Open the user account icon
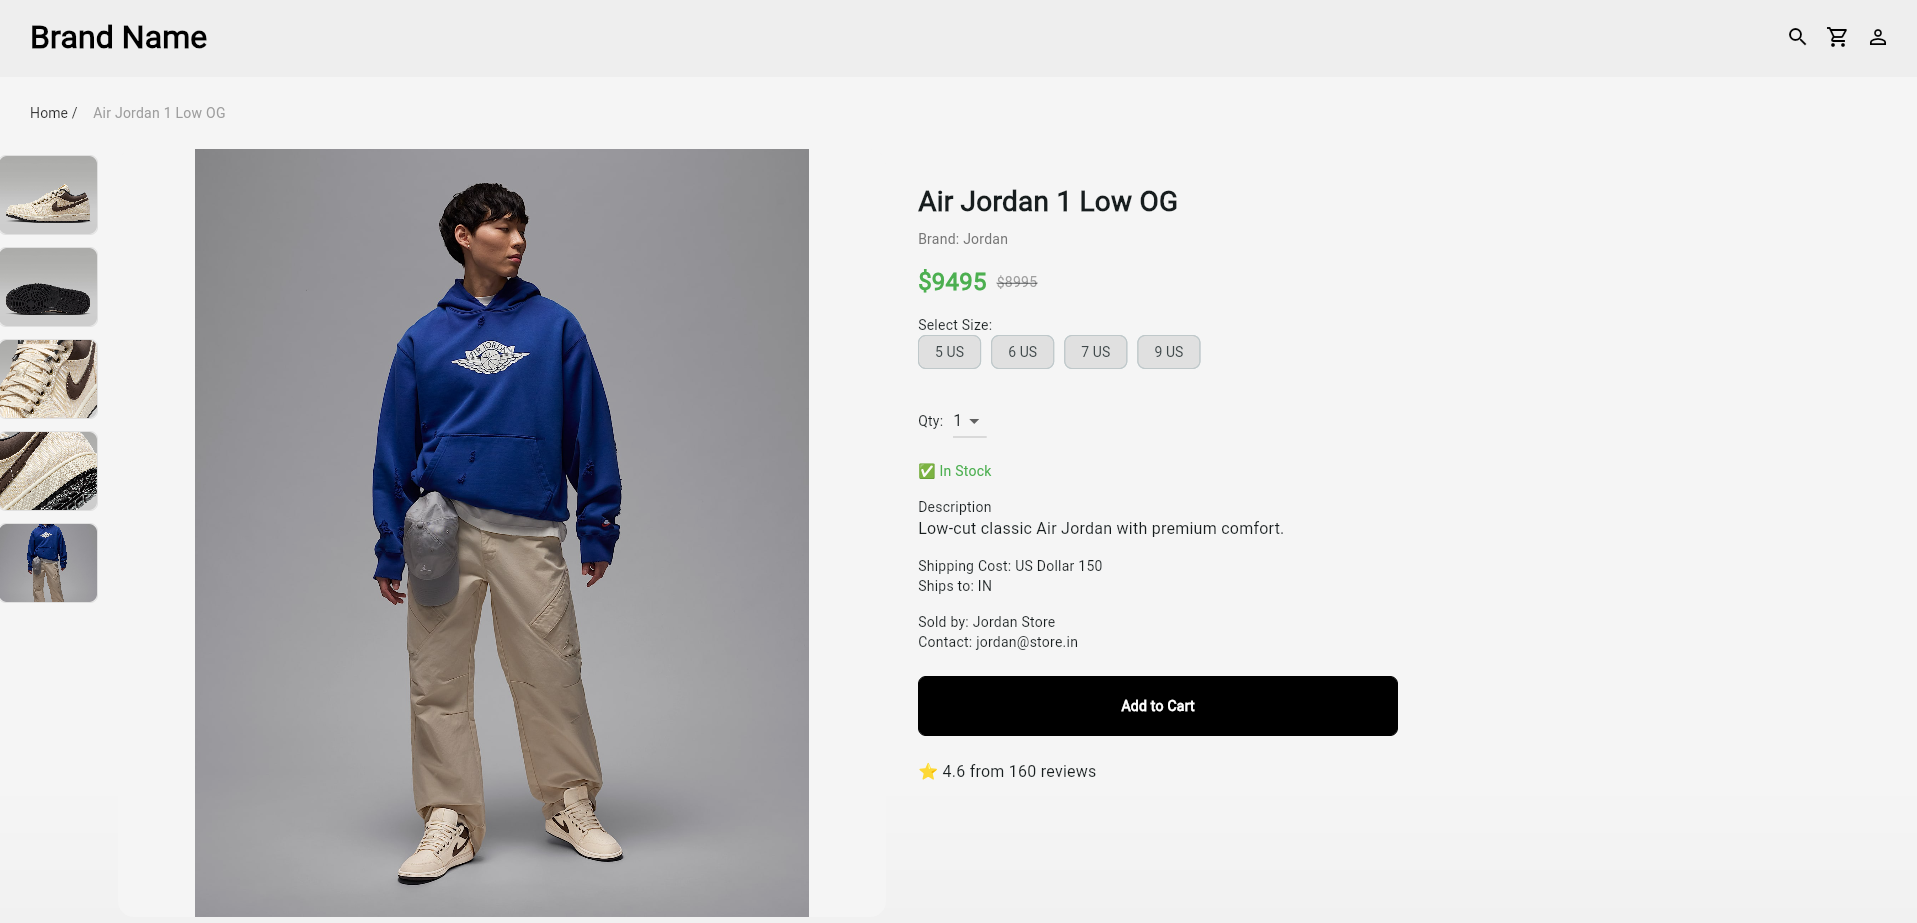 pyautogui.click(x=1877, y=37)
